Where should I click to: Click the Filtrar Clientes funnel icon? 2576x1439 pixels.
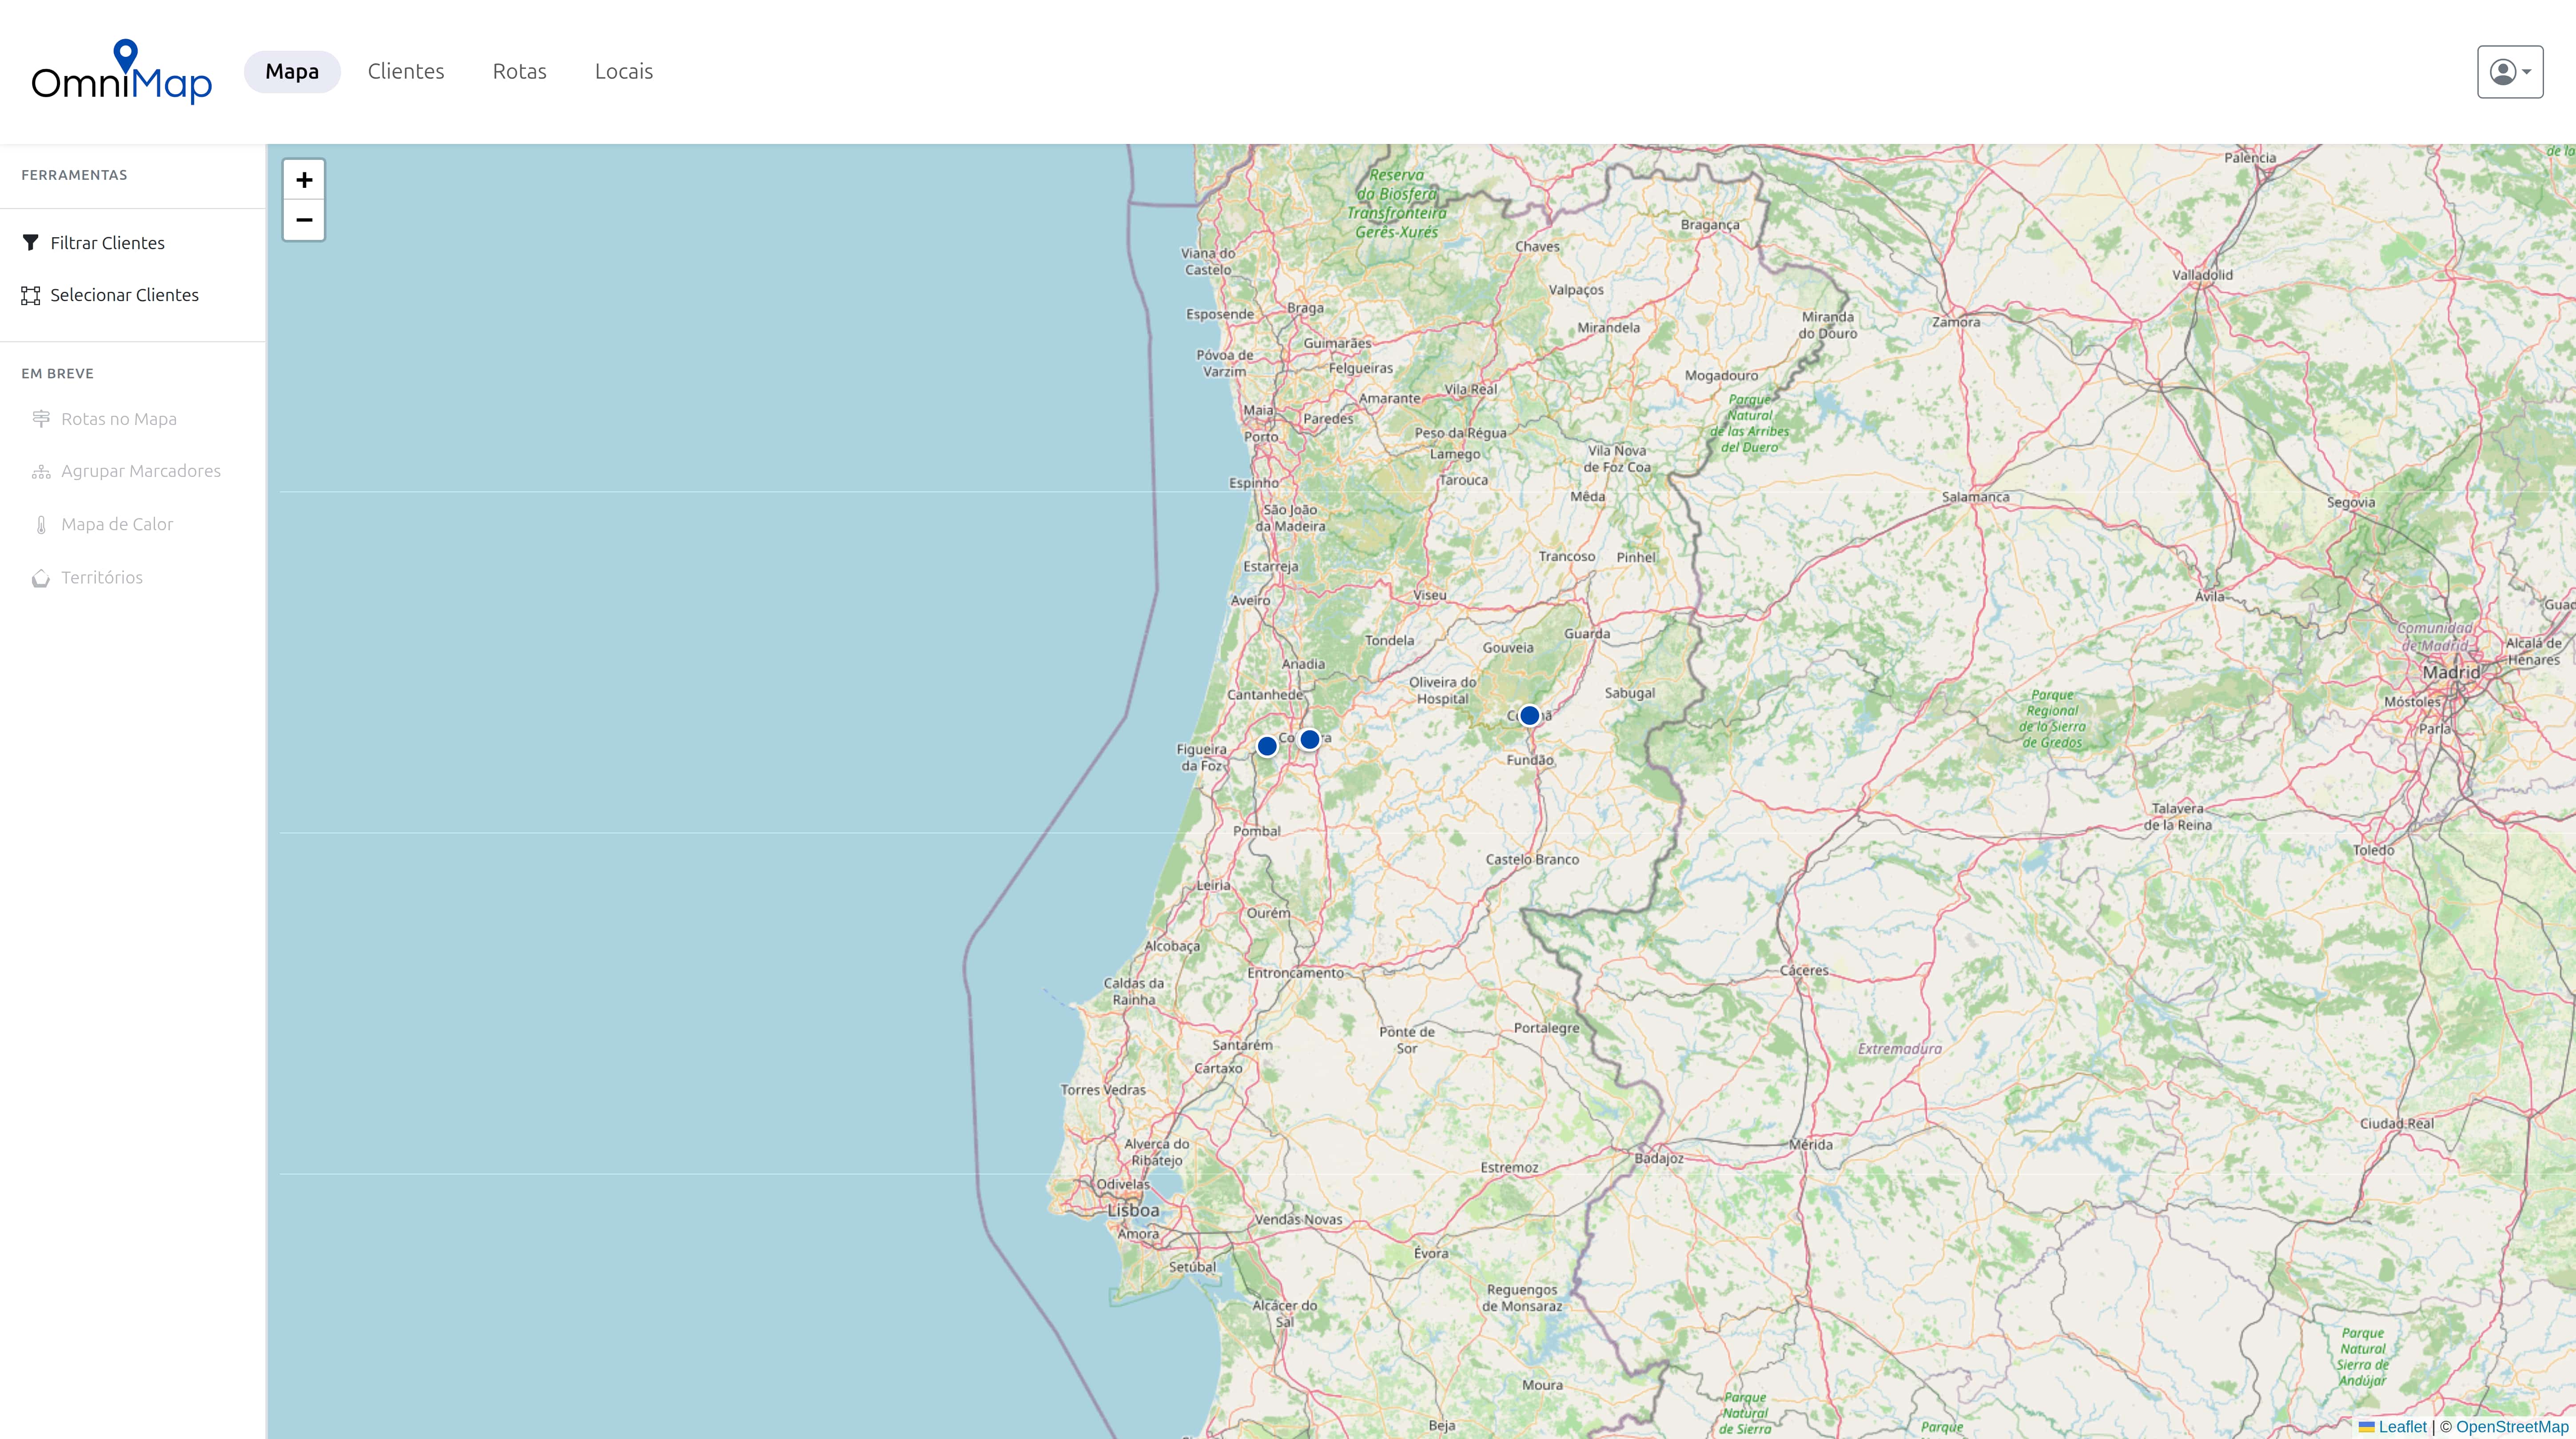coord(31,243)
